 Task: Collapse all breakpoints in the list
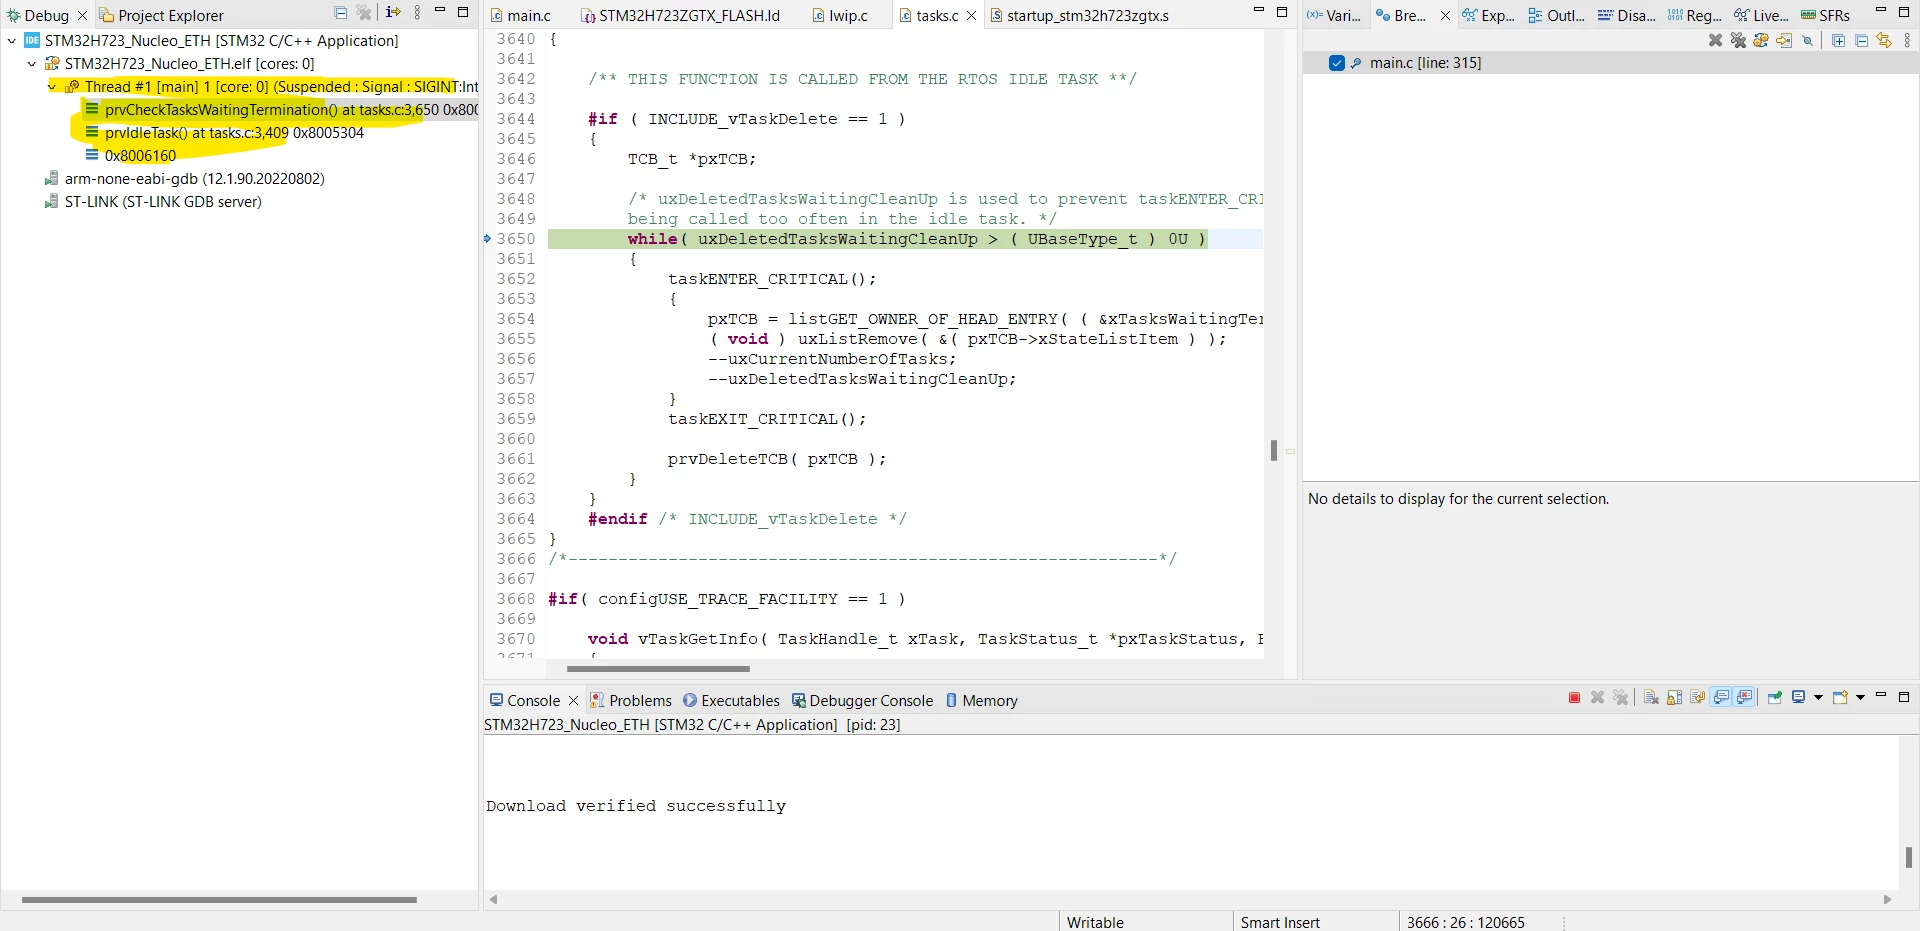pyautogui.click(x=1861, y=41)
